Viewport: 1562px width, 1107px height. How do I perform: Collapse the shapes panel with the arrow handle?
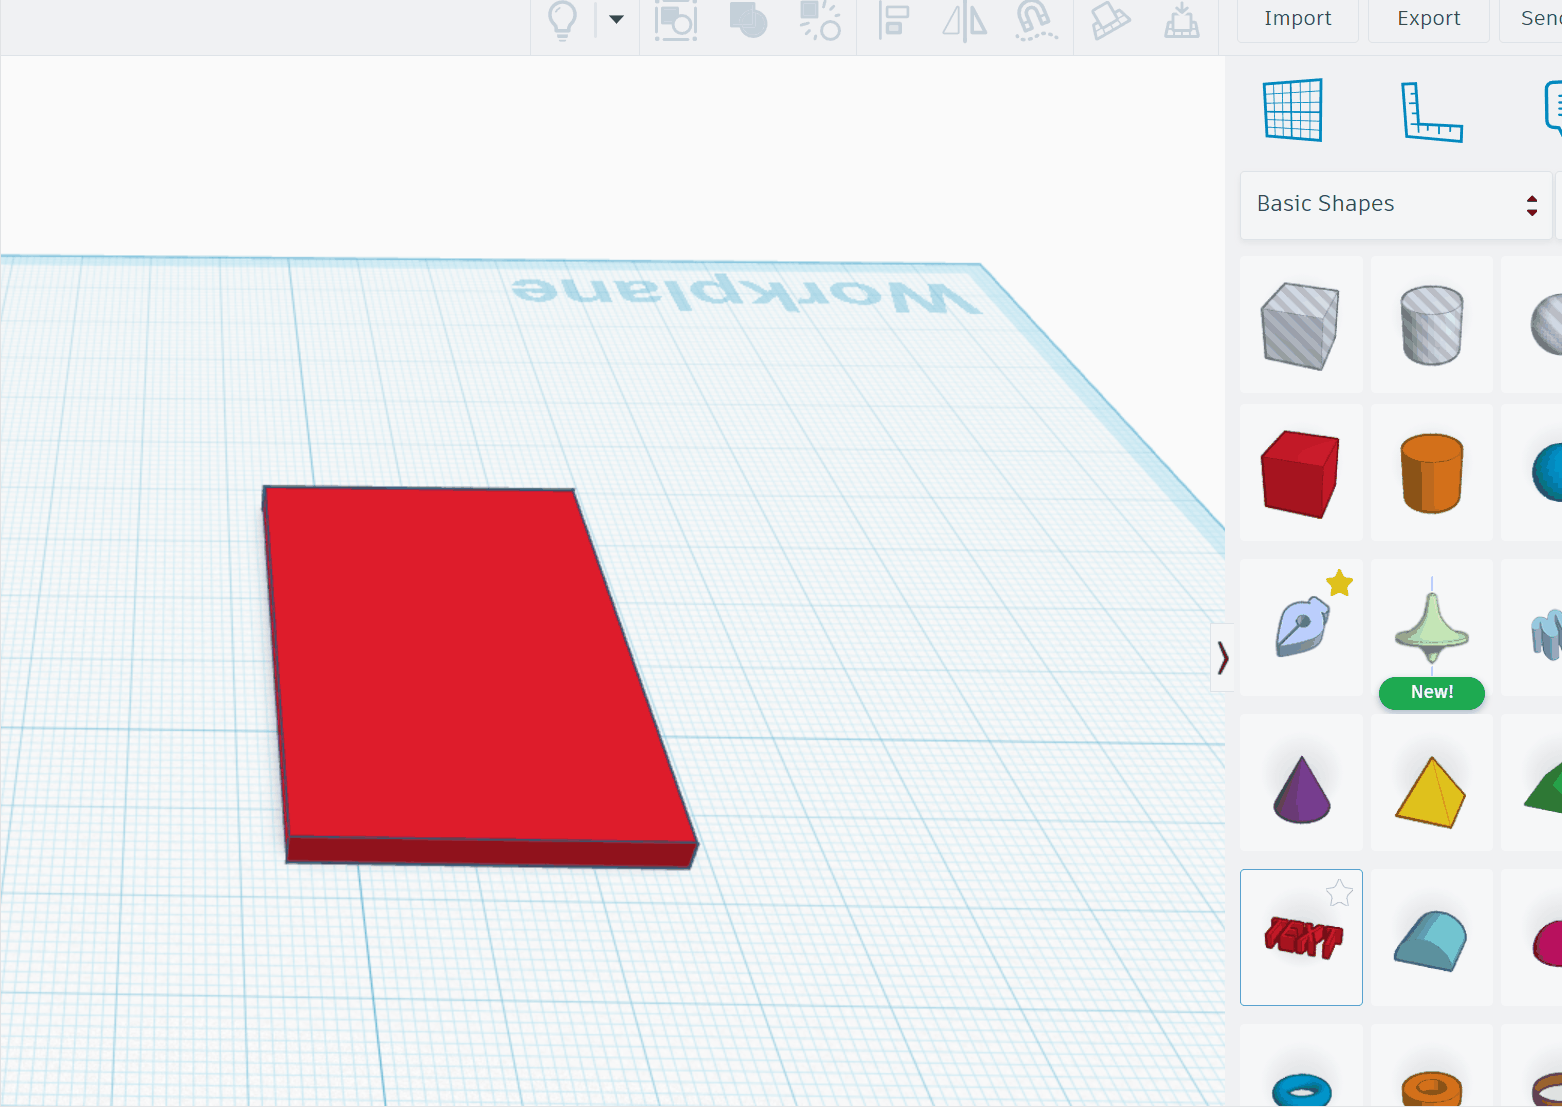1222,658
